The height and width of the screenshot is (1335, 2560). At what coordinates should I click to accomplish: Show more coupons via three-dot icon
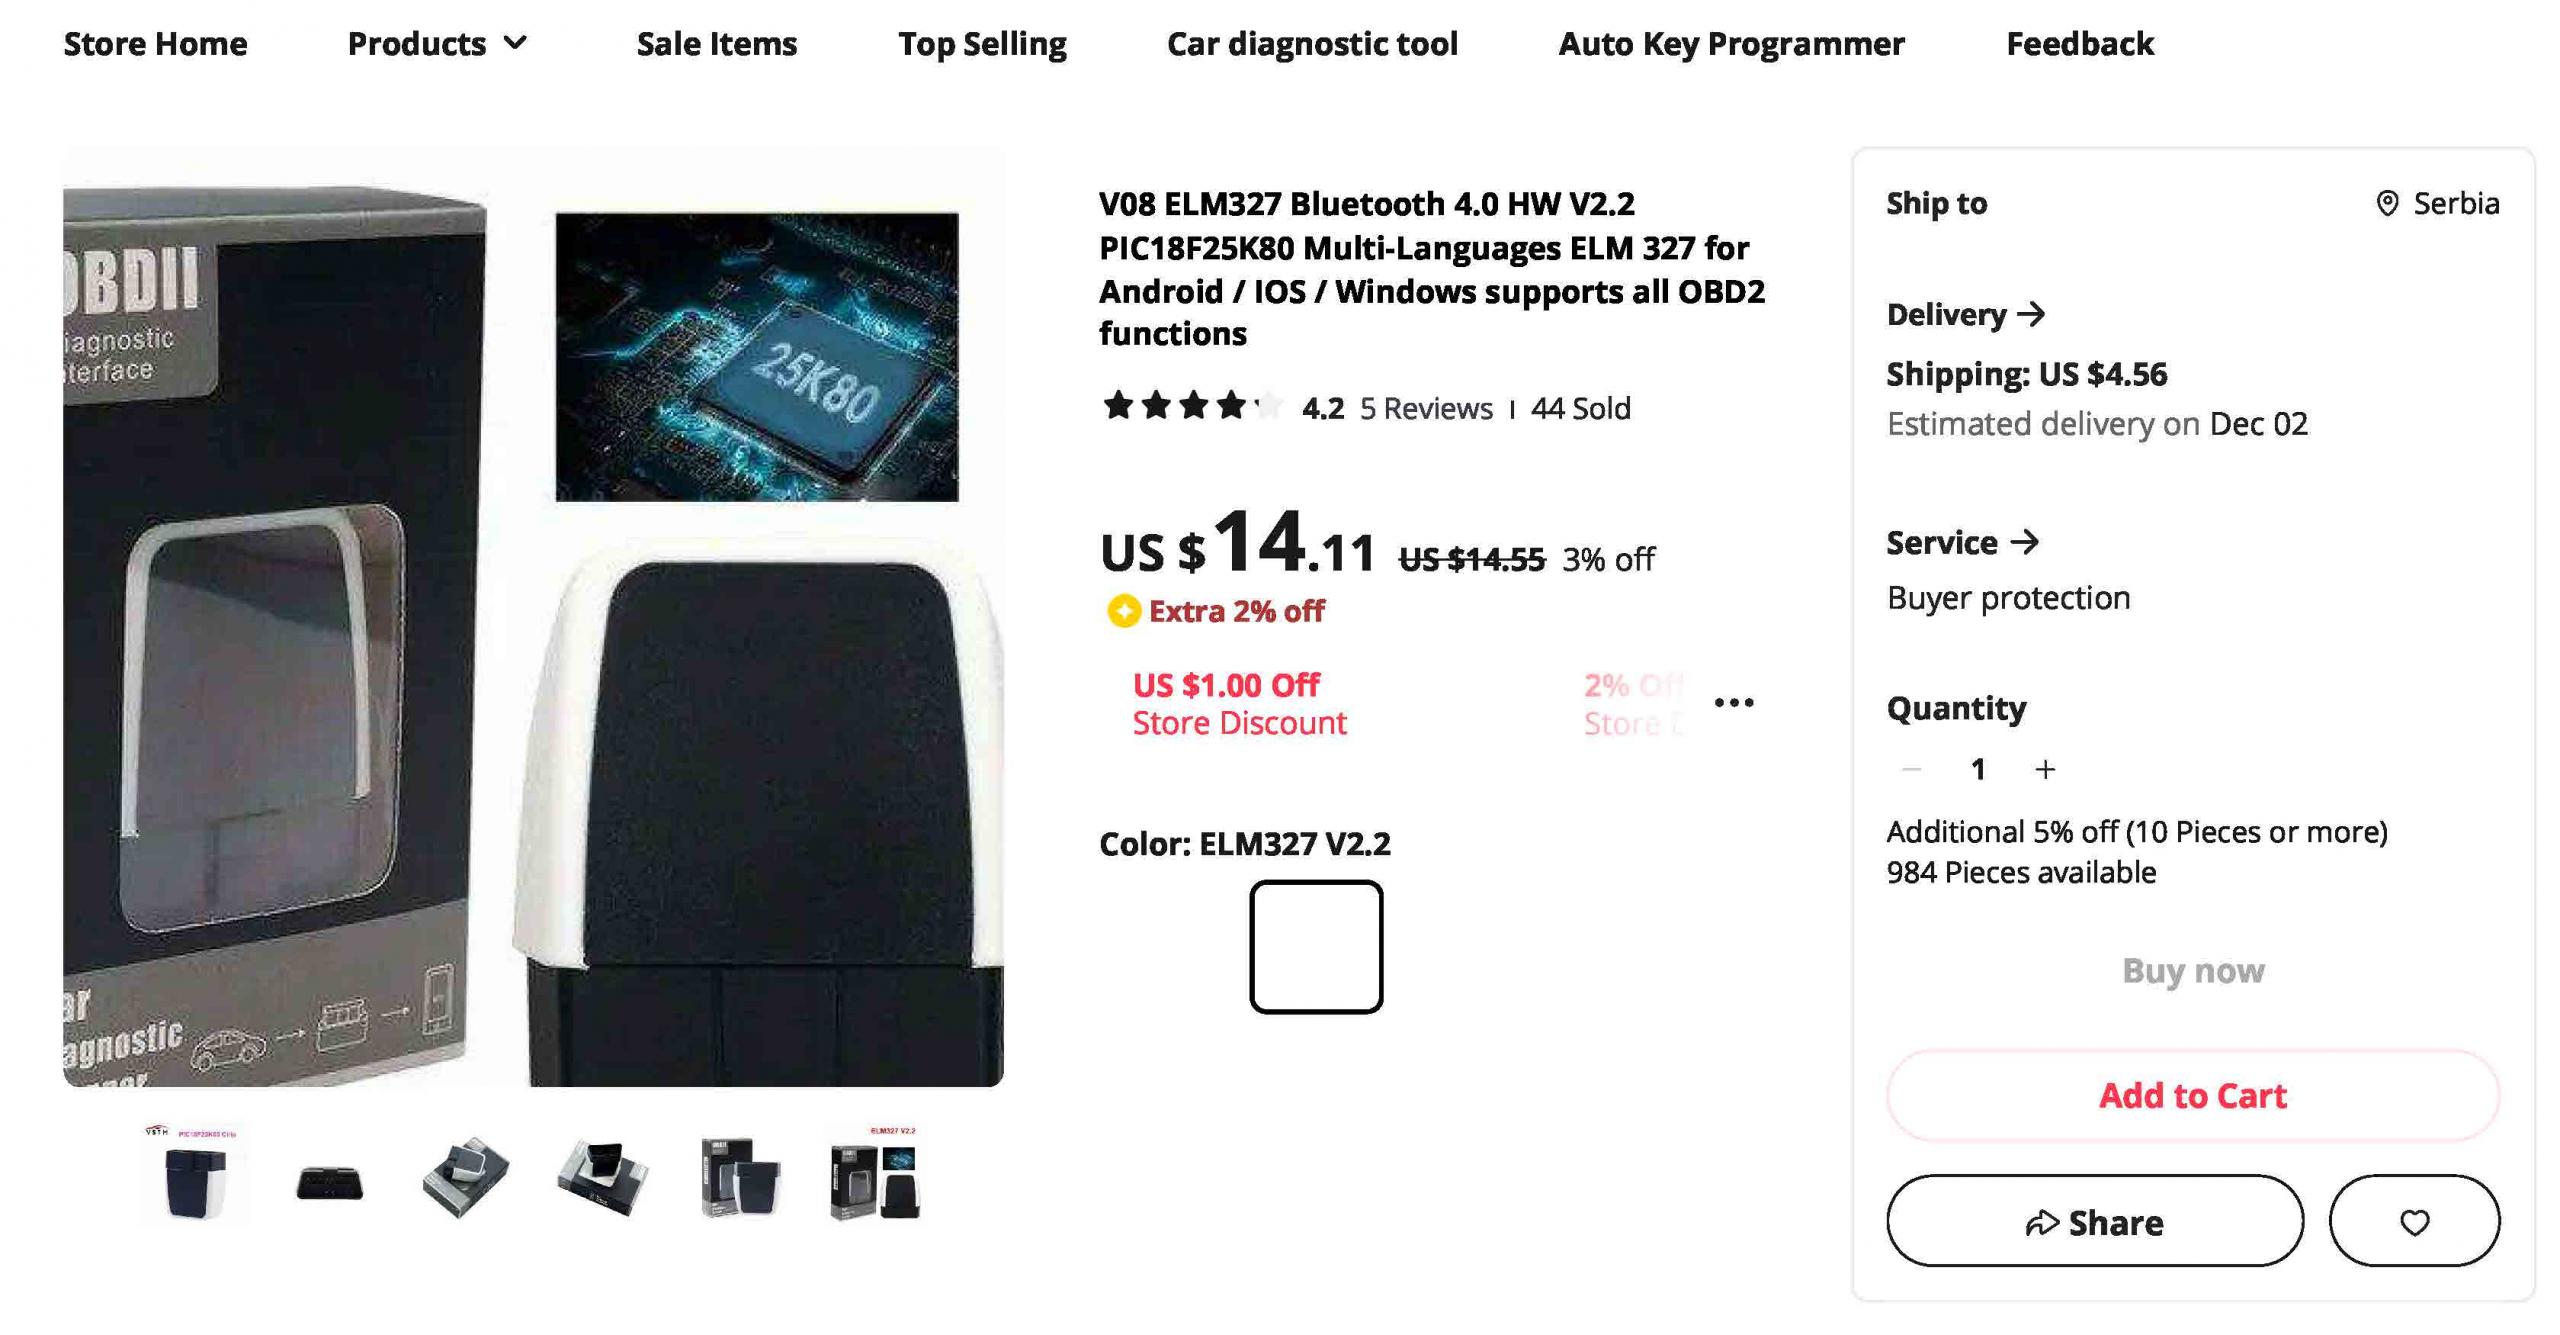pos(1733,703)
